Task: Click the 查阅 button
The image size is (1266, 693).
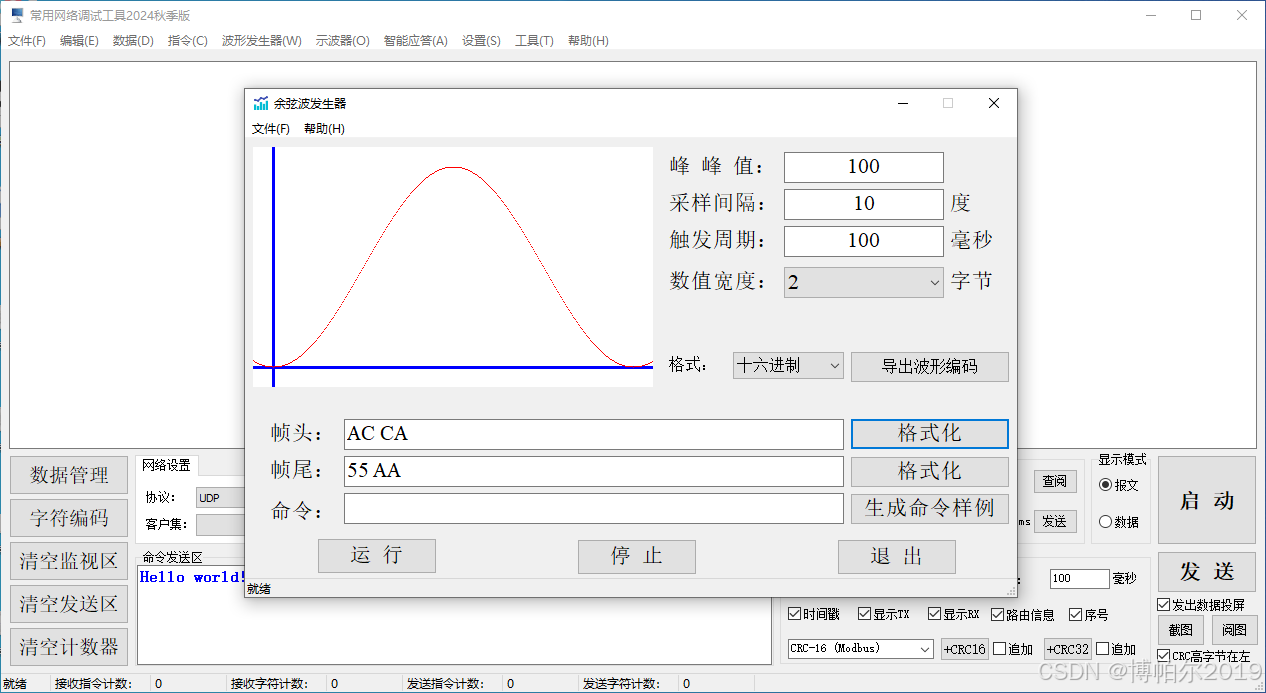Action: 1055,482
